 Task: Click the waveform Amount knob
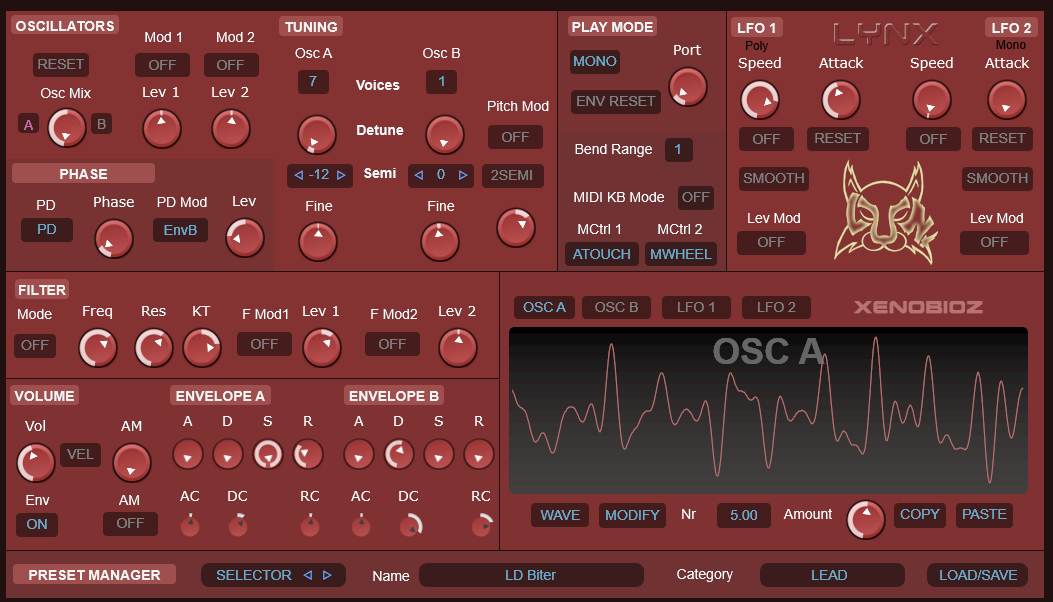pos(866,519)
